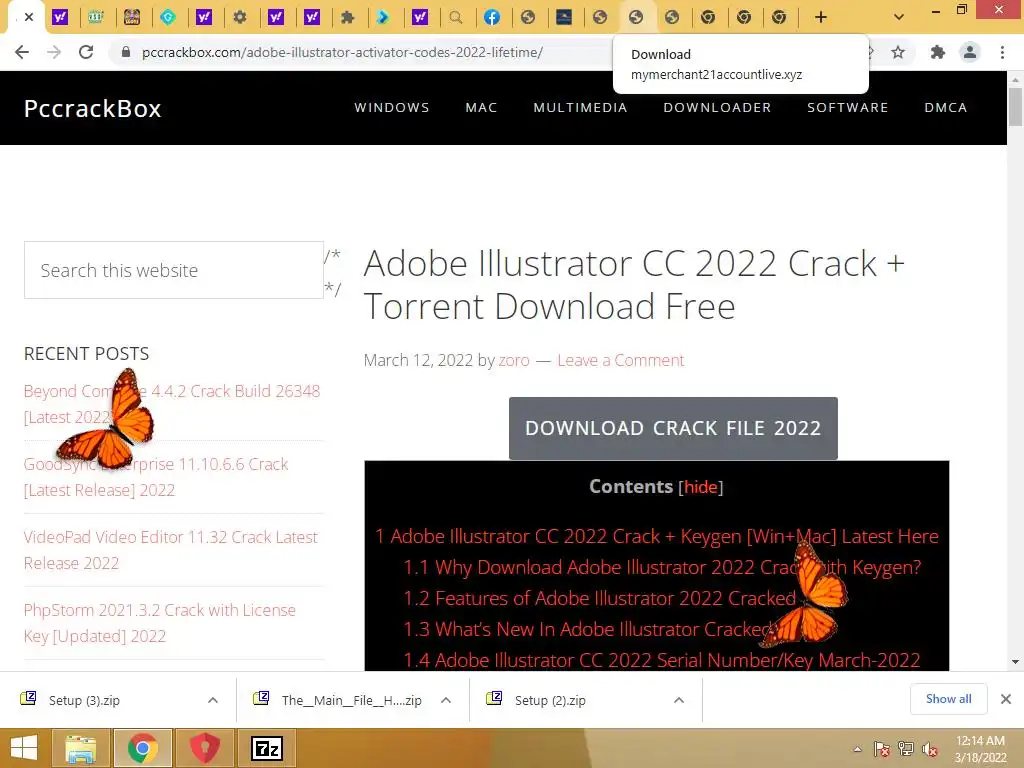Open the Beyond Compare 4.4.2 Crack post
This screenshot has height=768, width=1024.
[172, 404]
